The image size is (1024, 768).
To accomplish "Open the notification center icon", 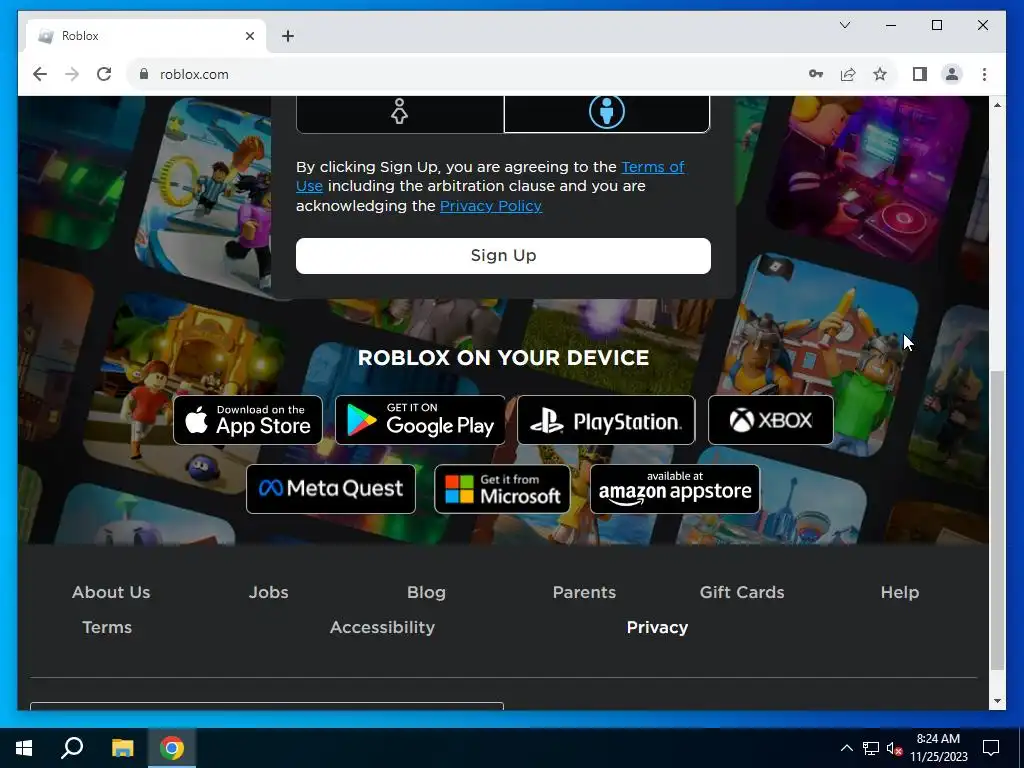I will click(991, 748).
